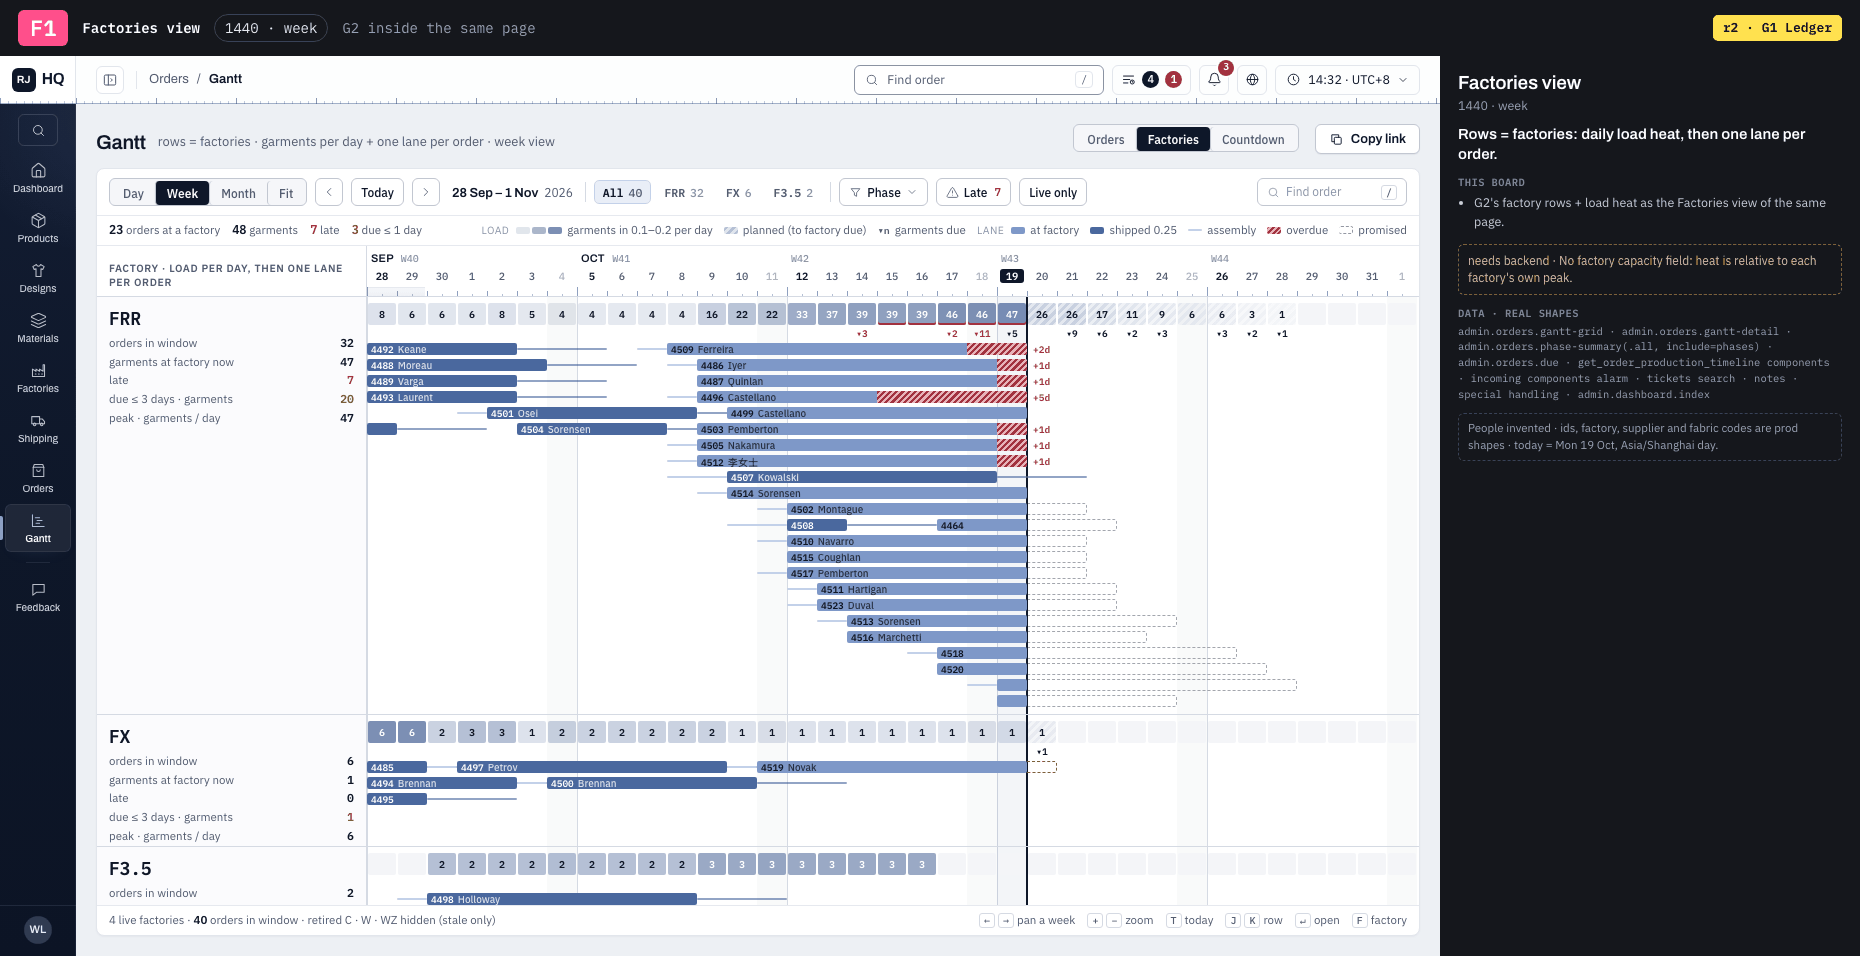Screen dimensions: 1860x956
Task: Open the Phase dropdown
Action: 883,192
